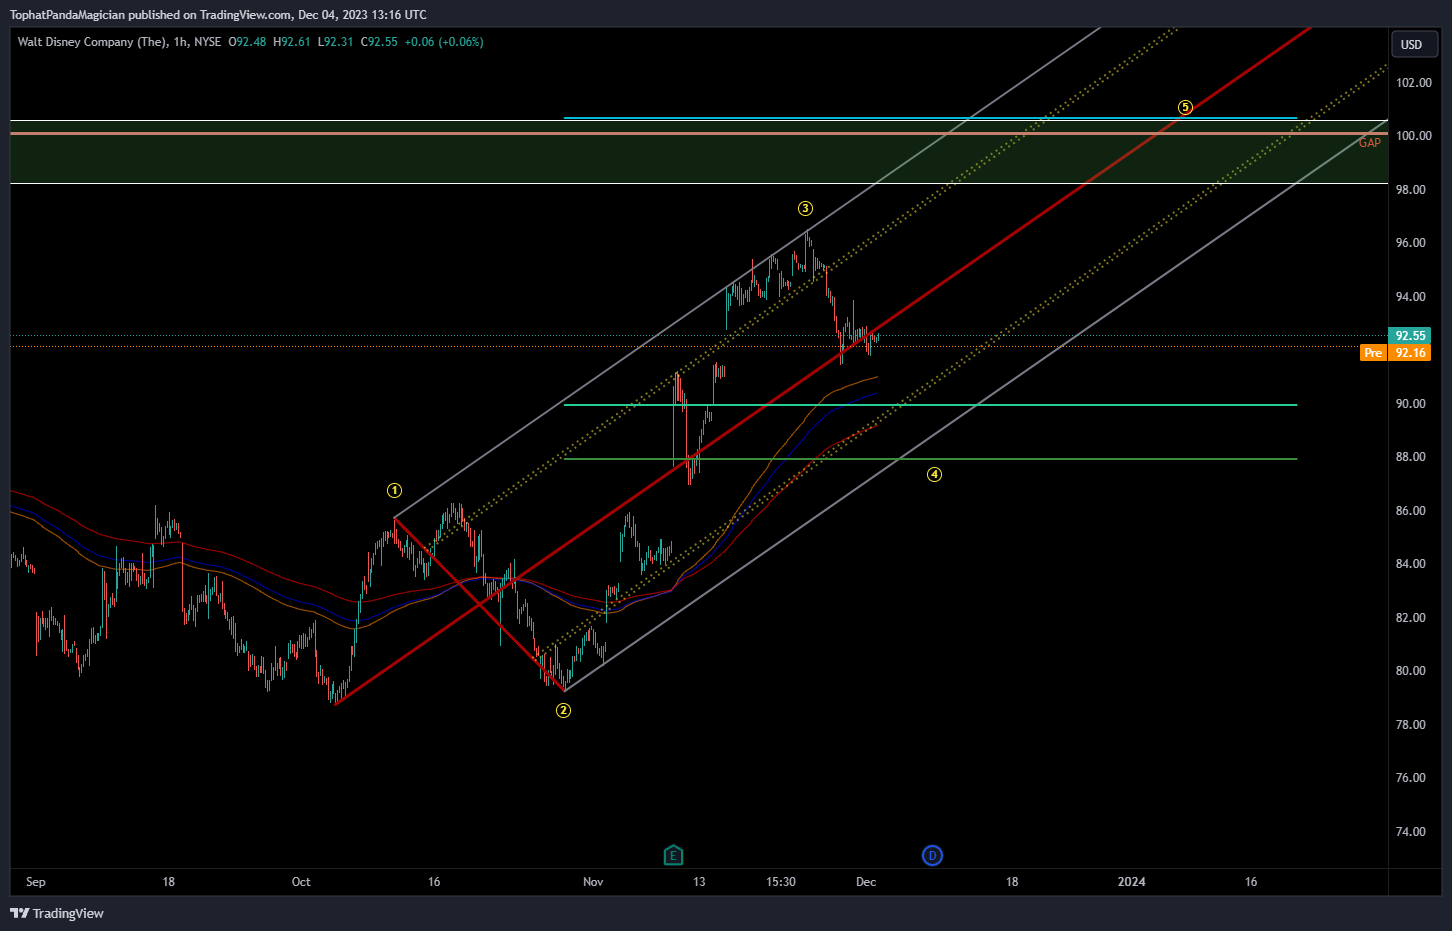Click the GAP text label

pos(1369,143)
